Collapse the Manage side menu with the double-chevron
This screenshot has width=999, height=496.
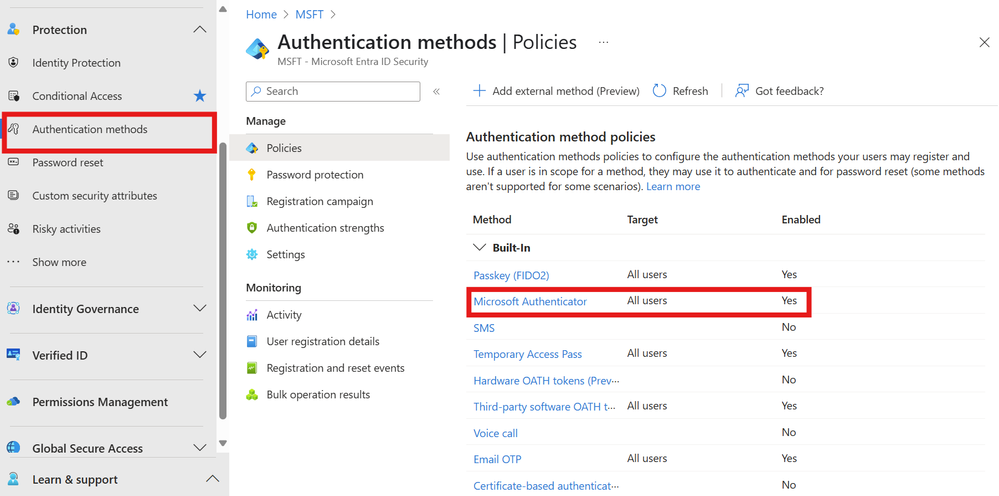[436, 91]
